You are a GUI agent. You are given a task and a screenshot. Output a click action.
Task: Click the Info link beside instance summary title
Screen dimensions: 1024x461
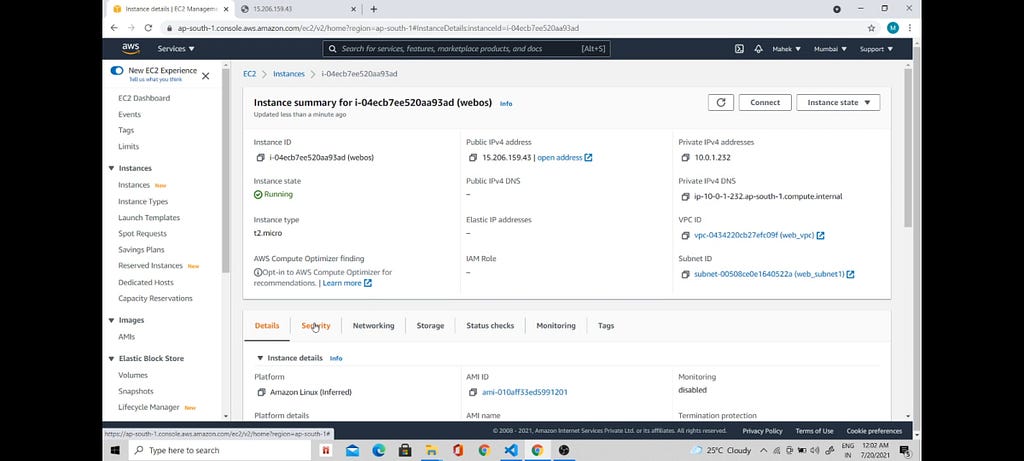pyautogui.click(x=506, y=104)
